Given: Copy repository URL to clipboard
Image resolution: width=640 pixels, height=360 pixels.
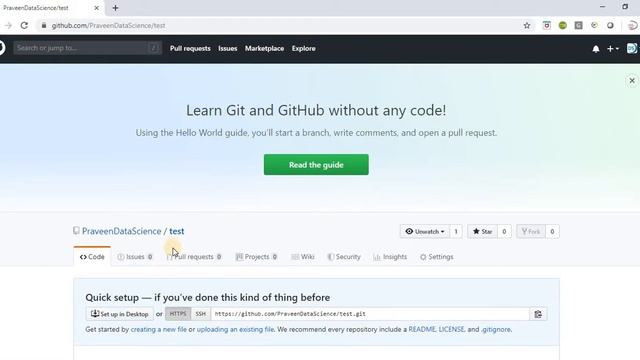Looking at the screenshot, I should pos(538,314).
